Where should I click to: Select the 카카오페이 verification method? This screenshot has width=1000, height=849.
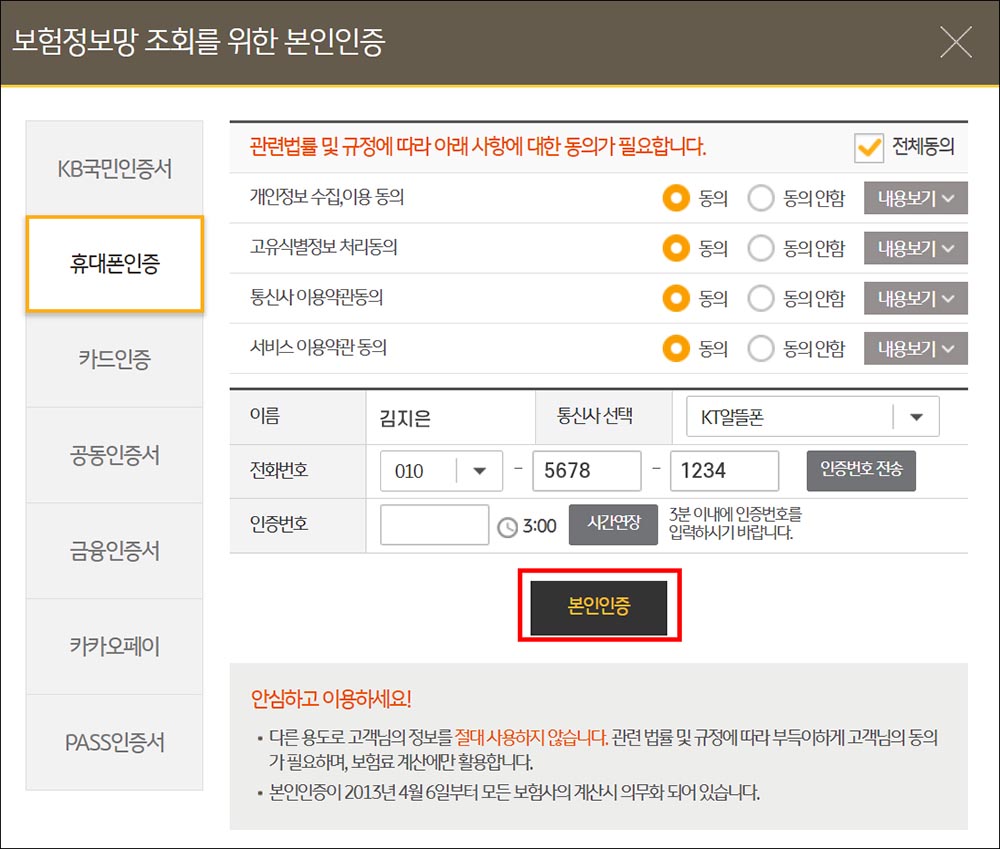coord(114,646)
